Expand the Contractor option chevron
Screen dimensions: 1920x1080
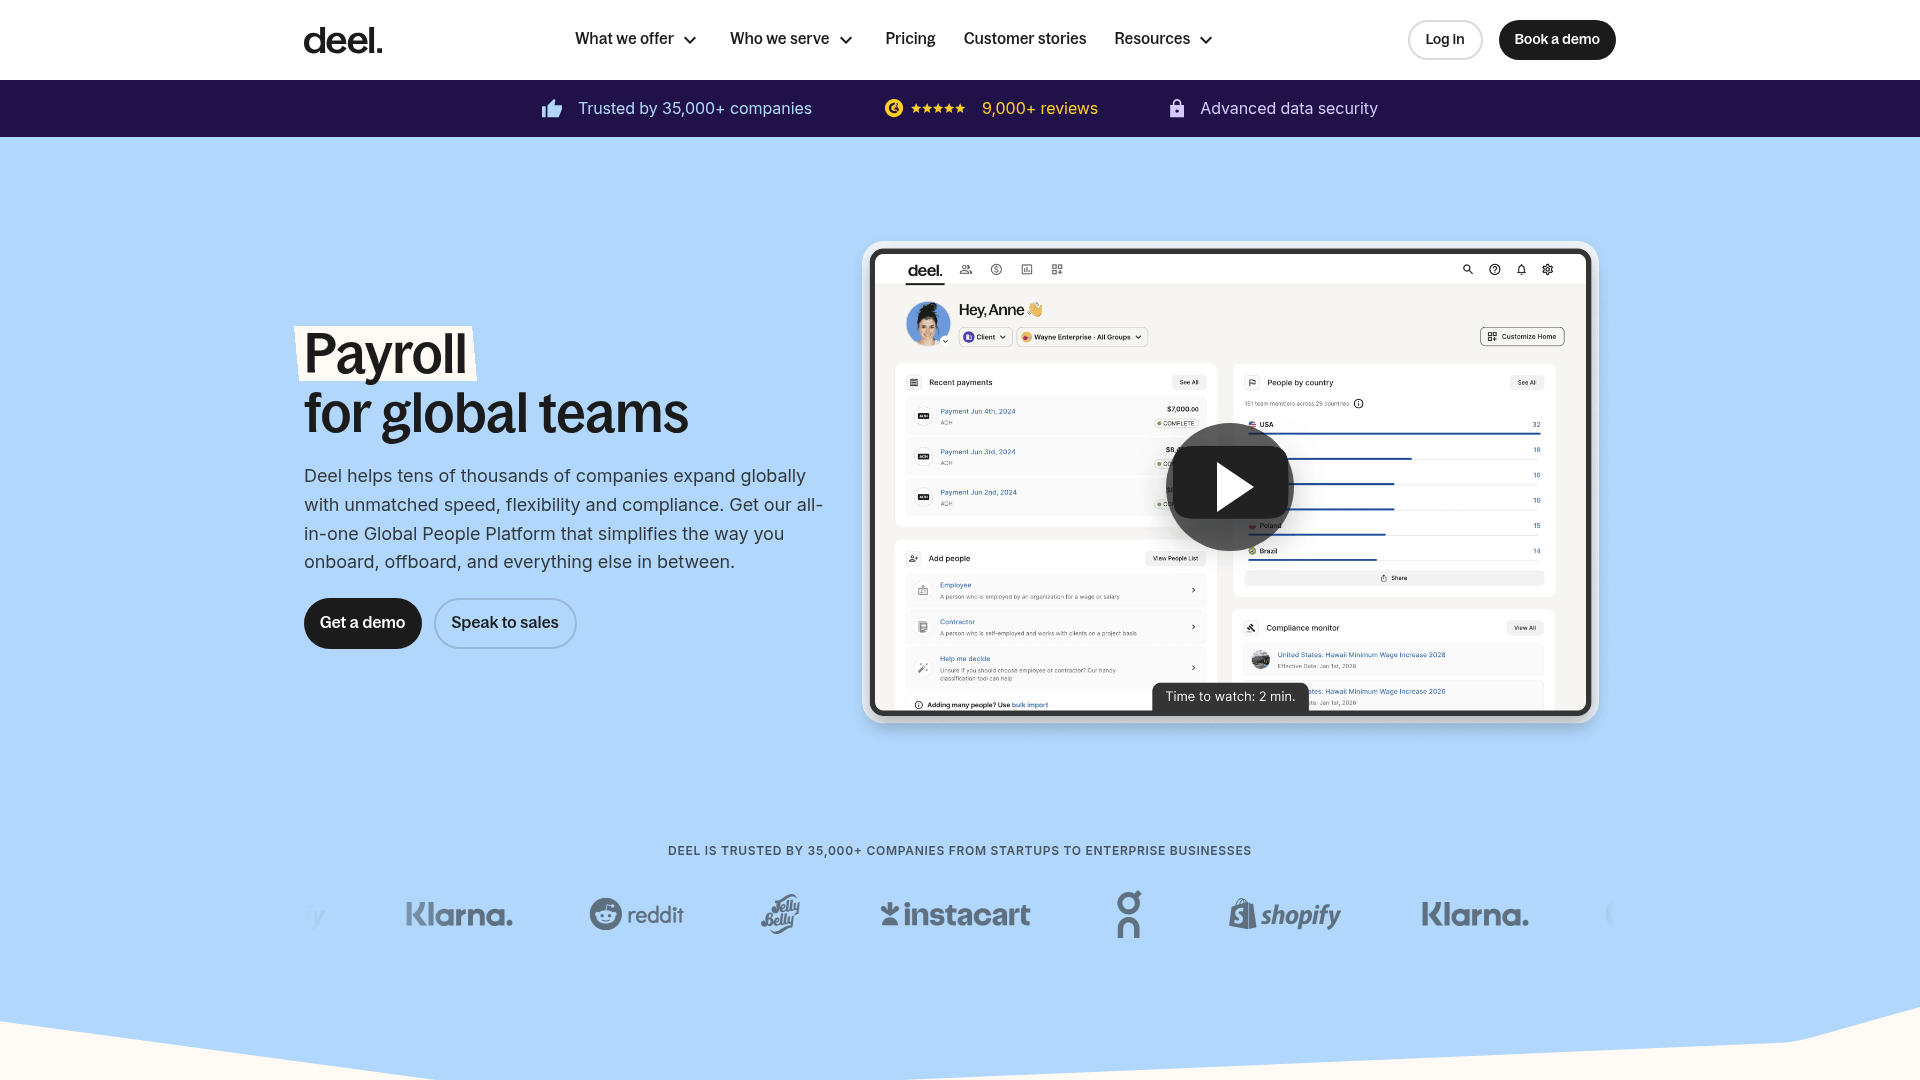1194,627
